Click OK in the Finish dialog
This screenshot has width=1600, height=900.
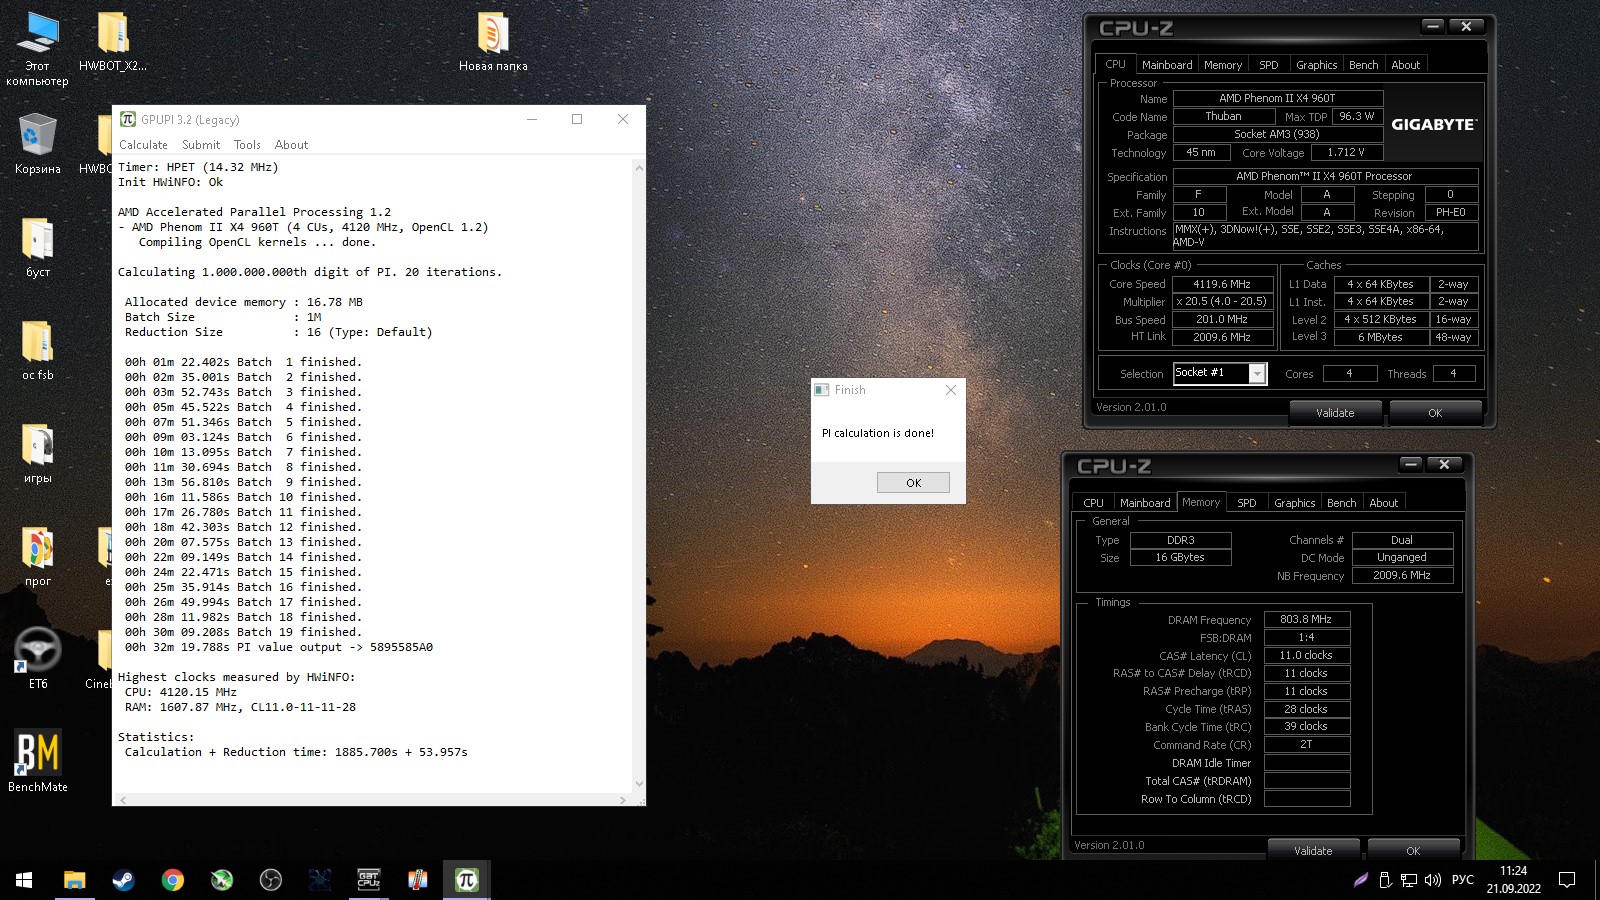click(913, 482)
